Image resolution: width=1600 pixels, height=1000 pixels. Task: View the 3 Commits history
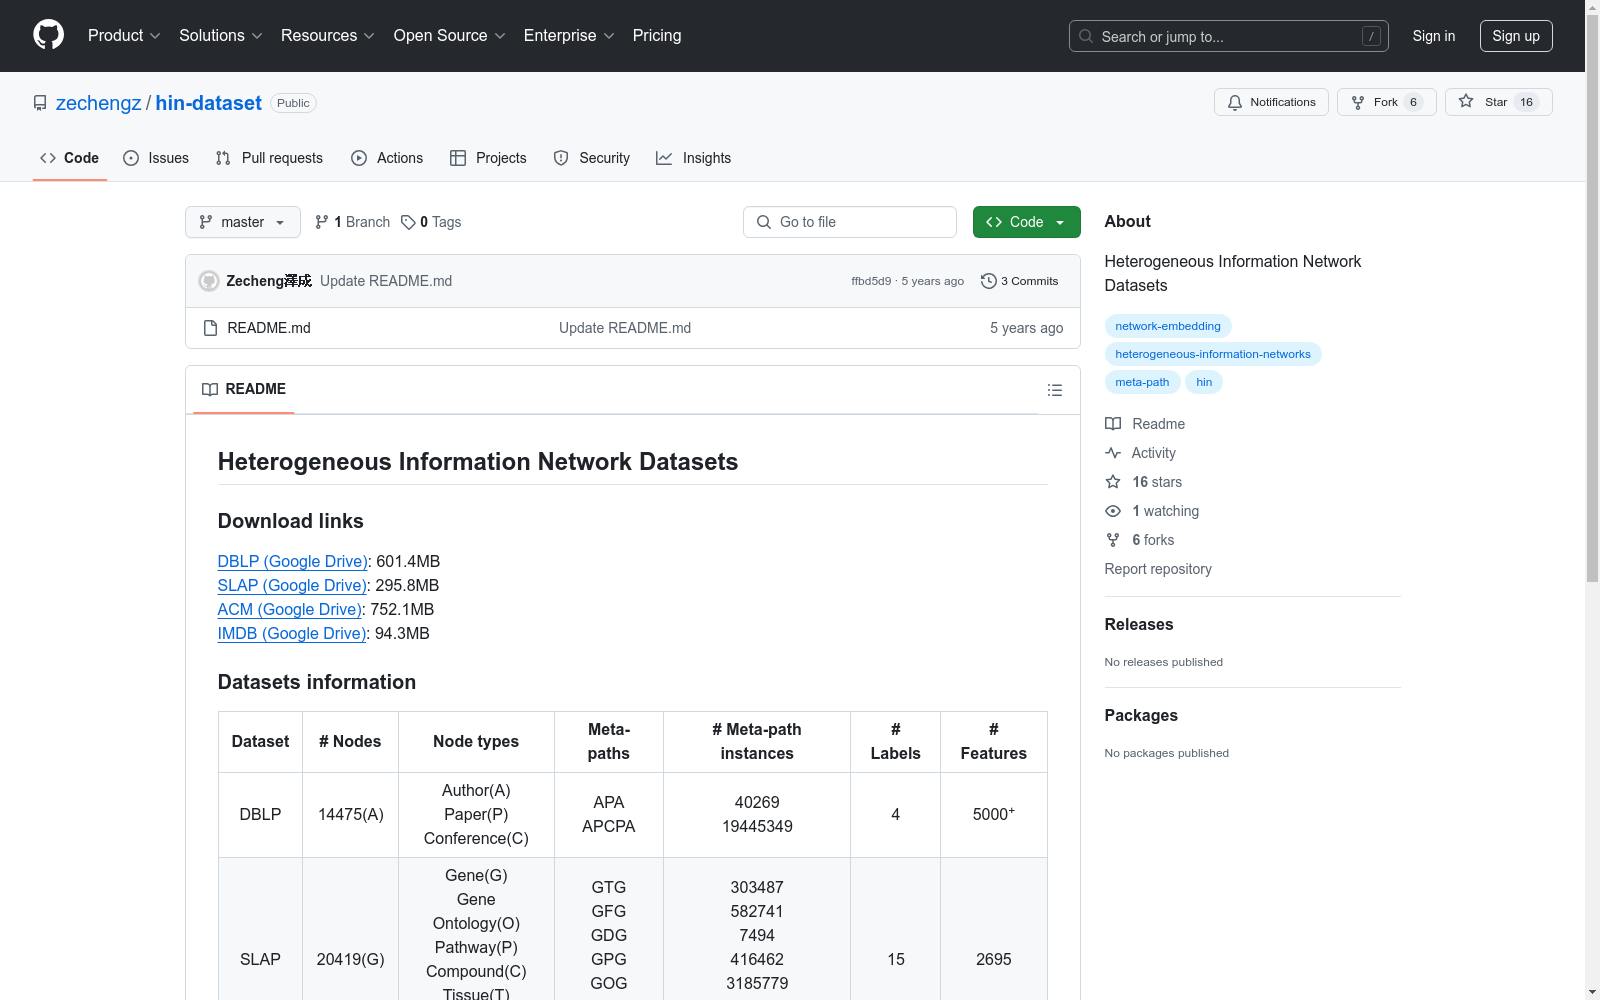click(x=1019, y=281)
